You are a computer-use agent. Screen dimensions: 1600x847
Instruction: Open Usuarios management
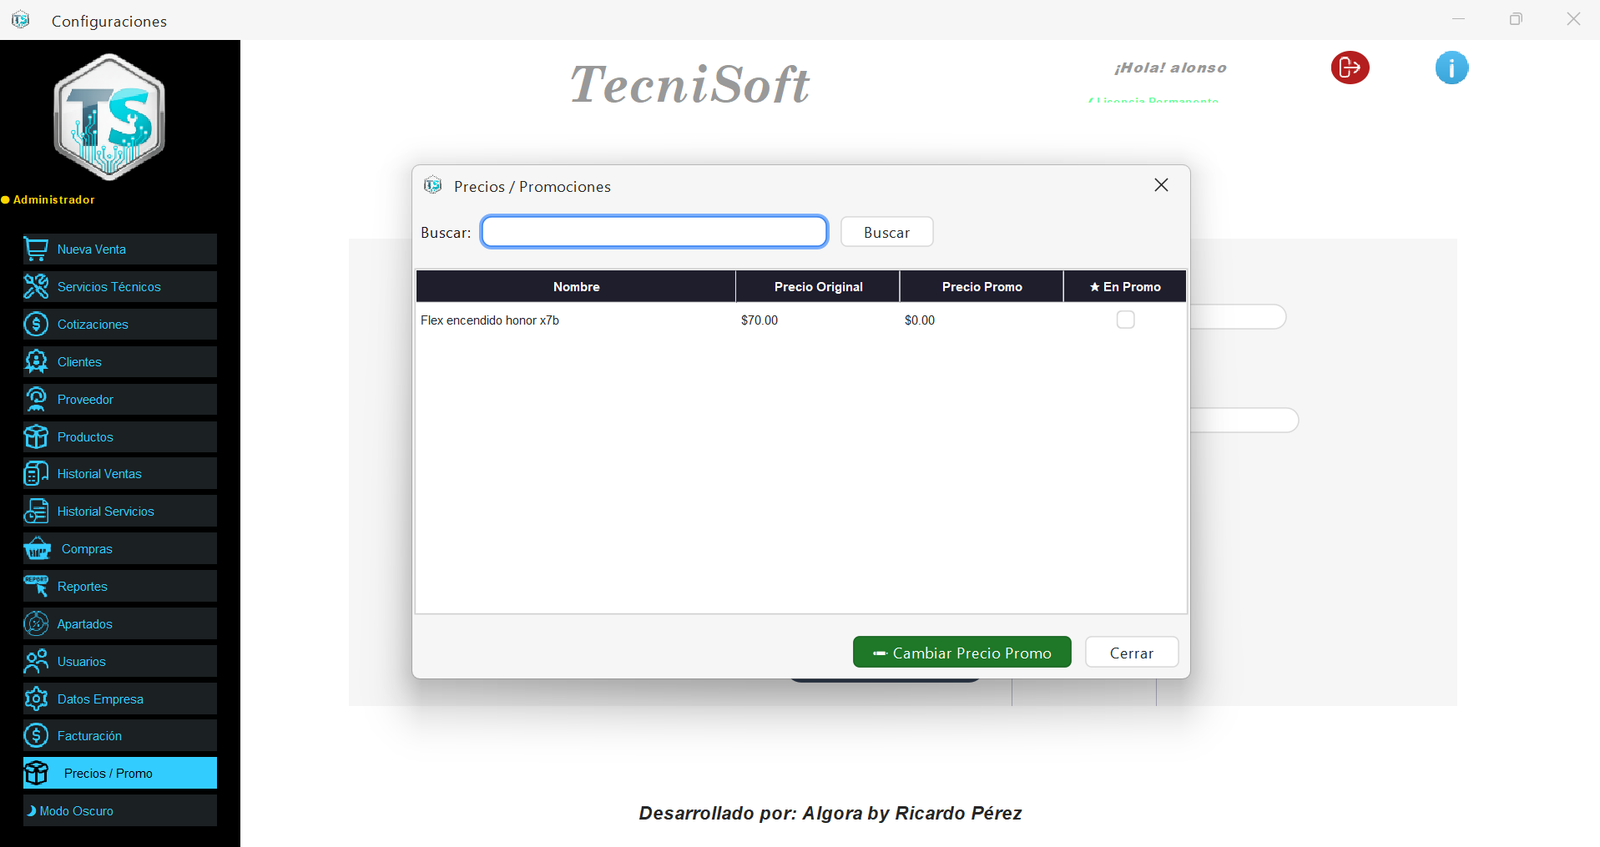[x=120, y=661]
